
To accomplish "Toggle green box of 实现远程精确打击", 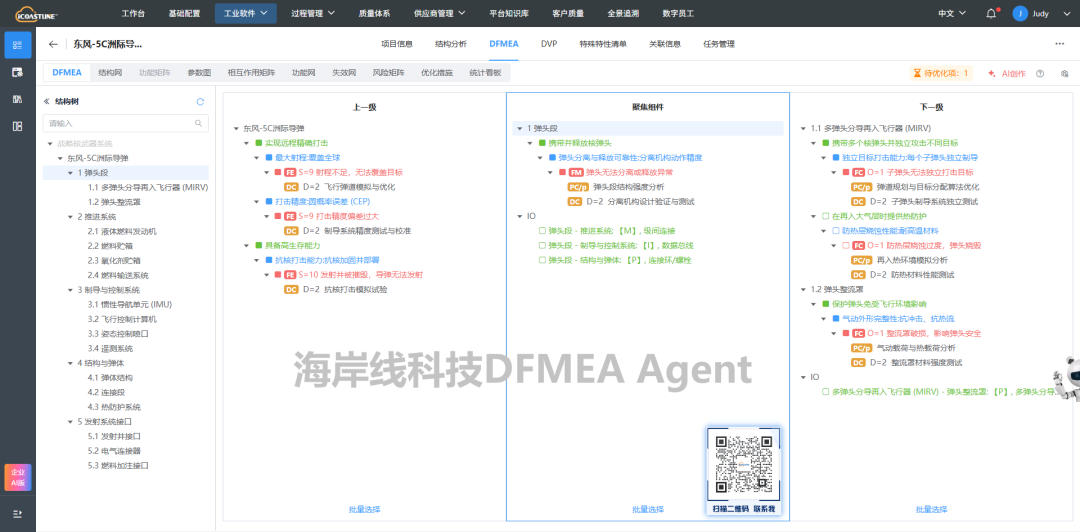I will coord(259,143).
